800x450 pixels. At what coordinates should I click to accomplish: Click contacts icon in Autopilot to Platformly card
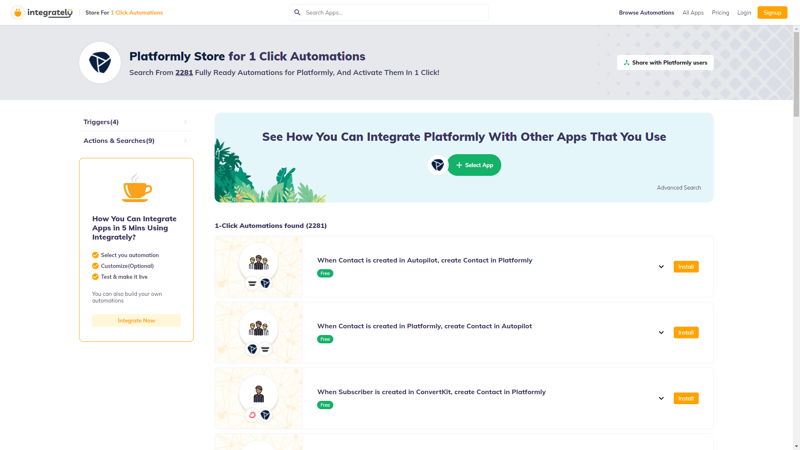coord(259,262)
